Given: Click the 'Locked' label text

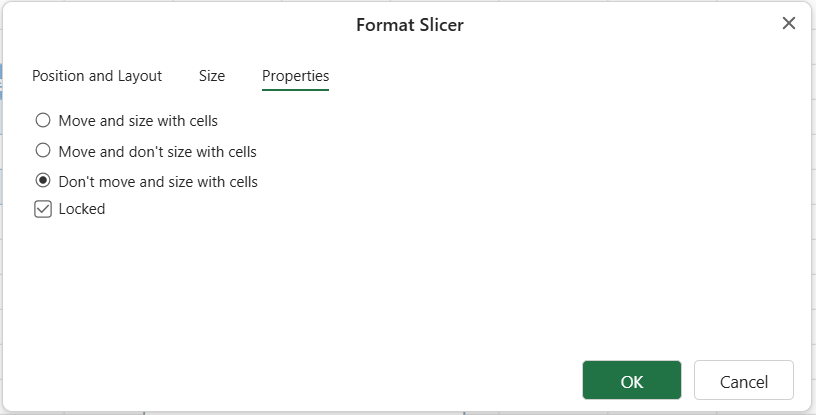Looking at the screenshot, I should point(82,209).
